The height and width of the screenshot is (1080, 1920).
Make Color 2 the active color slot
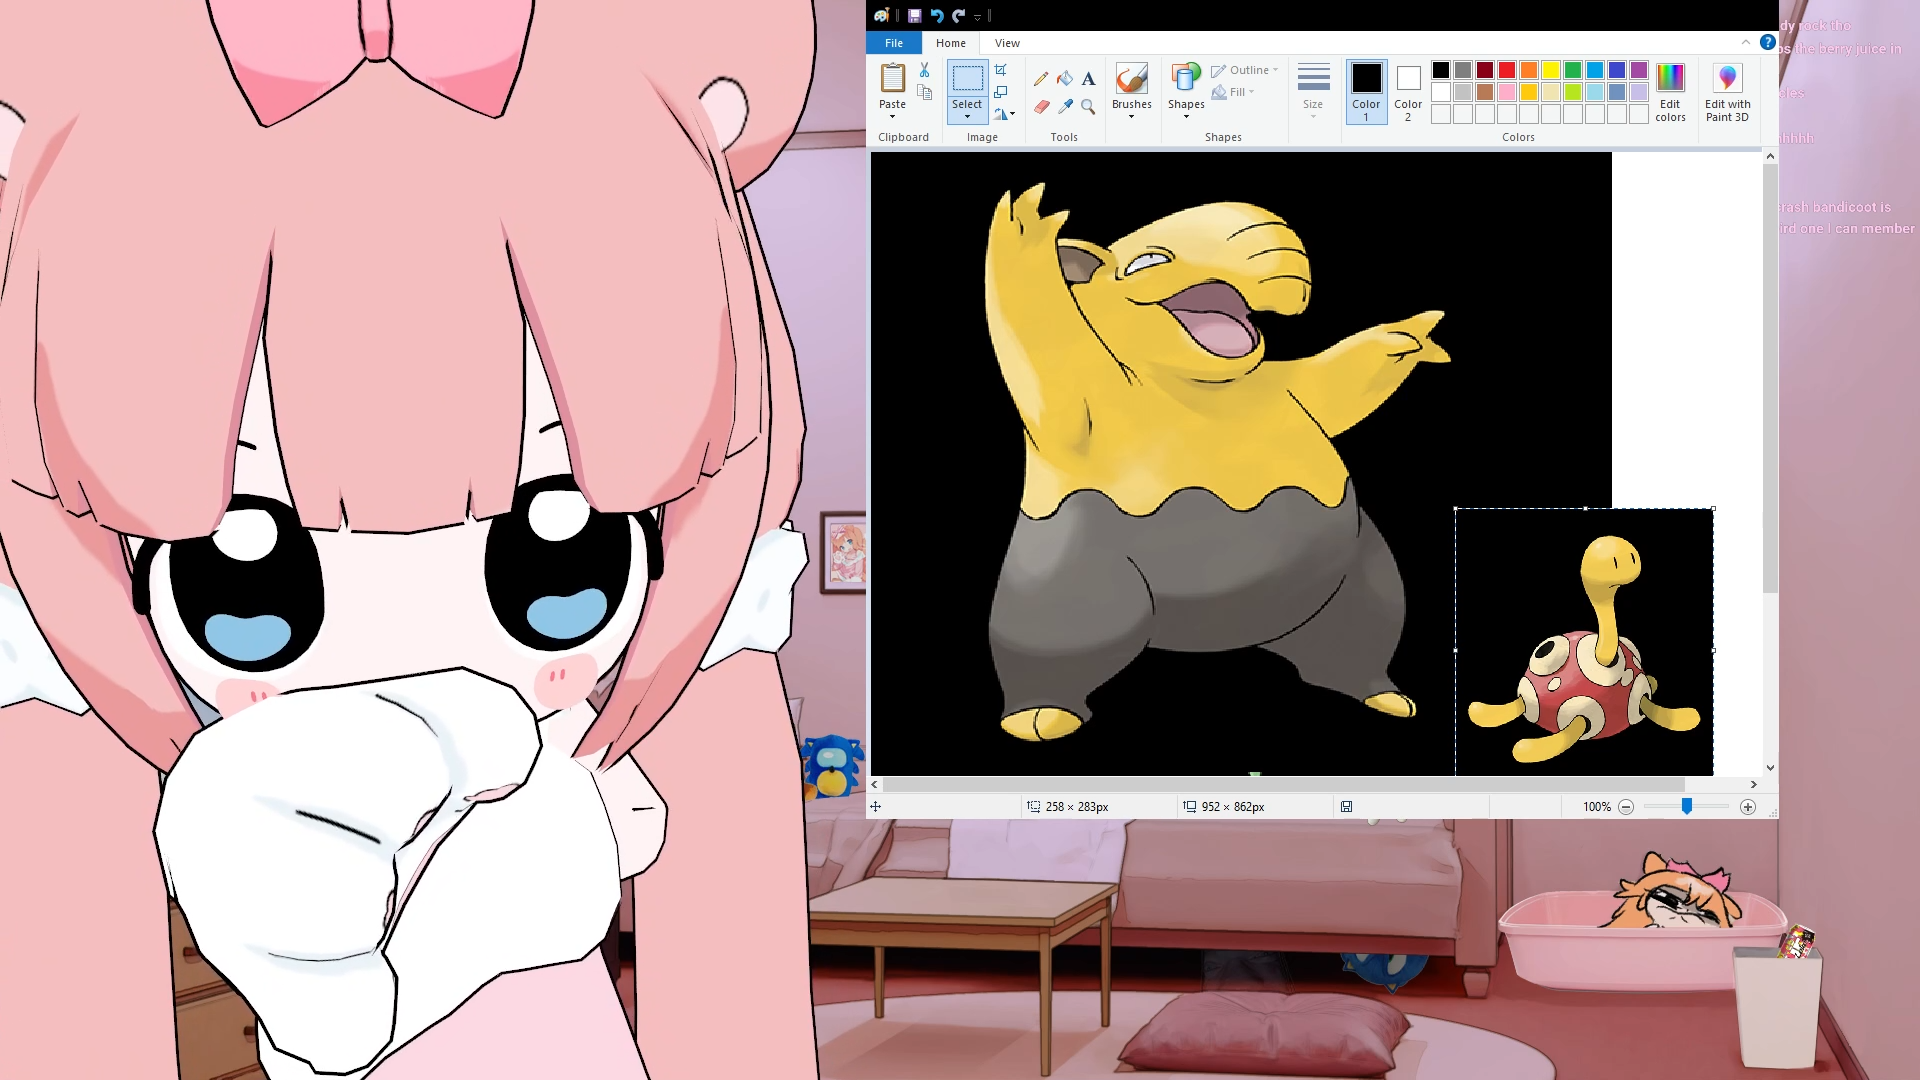click(1408, 91)
